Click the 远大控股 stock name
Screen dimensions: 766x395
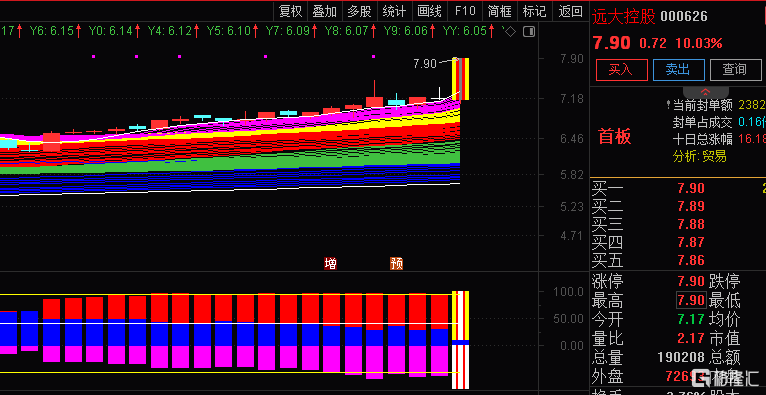click(624, 17)
